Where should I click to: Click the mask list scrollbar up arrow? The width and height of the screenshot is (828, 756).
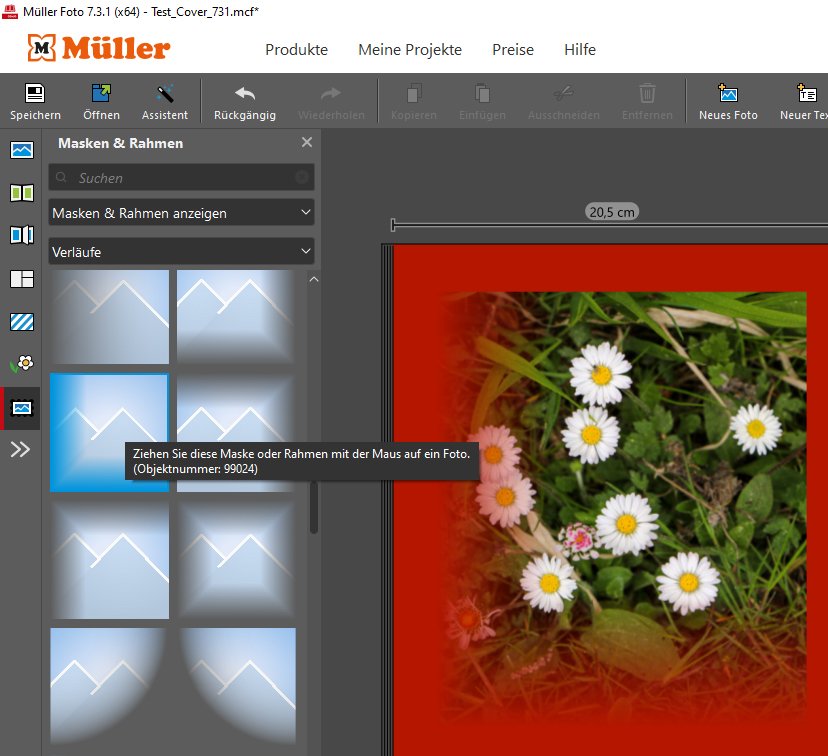pos(314,280)
